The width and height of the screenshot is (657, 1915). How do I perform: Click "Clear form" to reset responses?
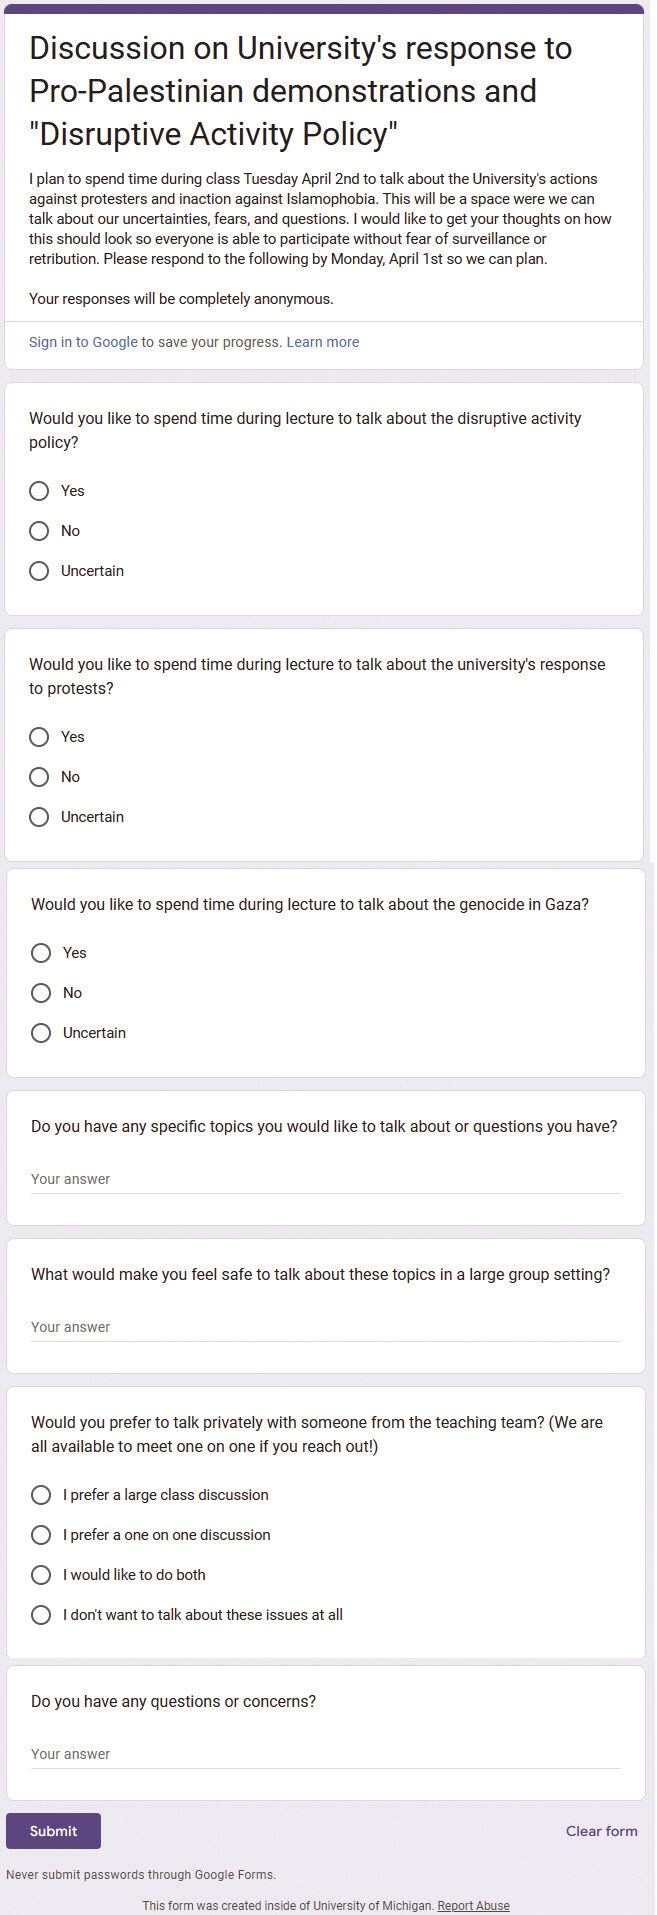click(601, 1831)
